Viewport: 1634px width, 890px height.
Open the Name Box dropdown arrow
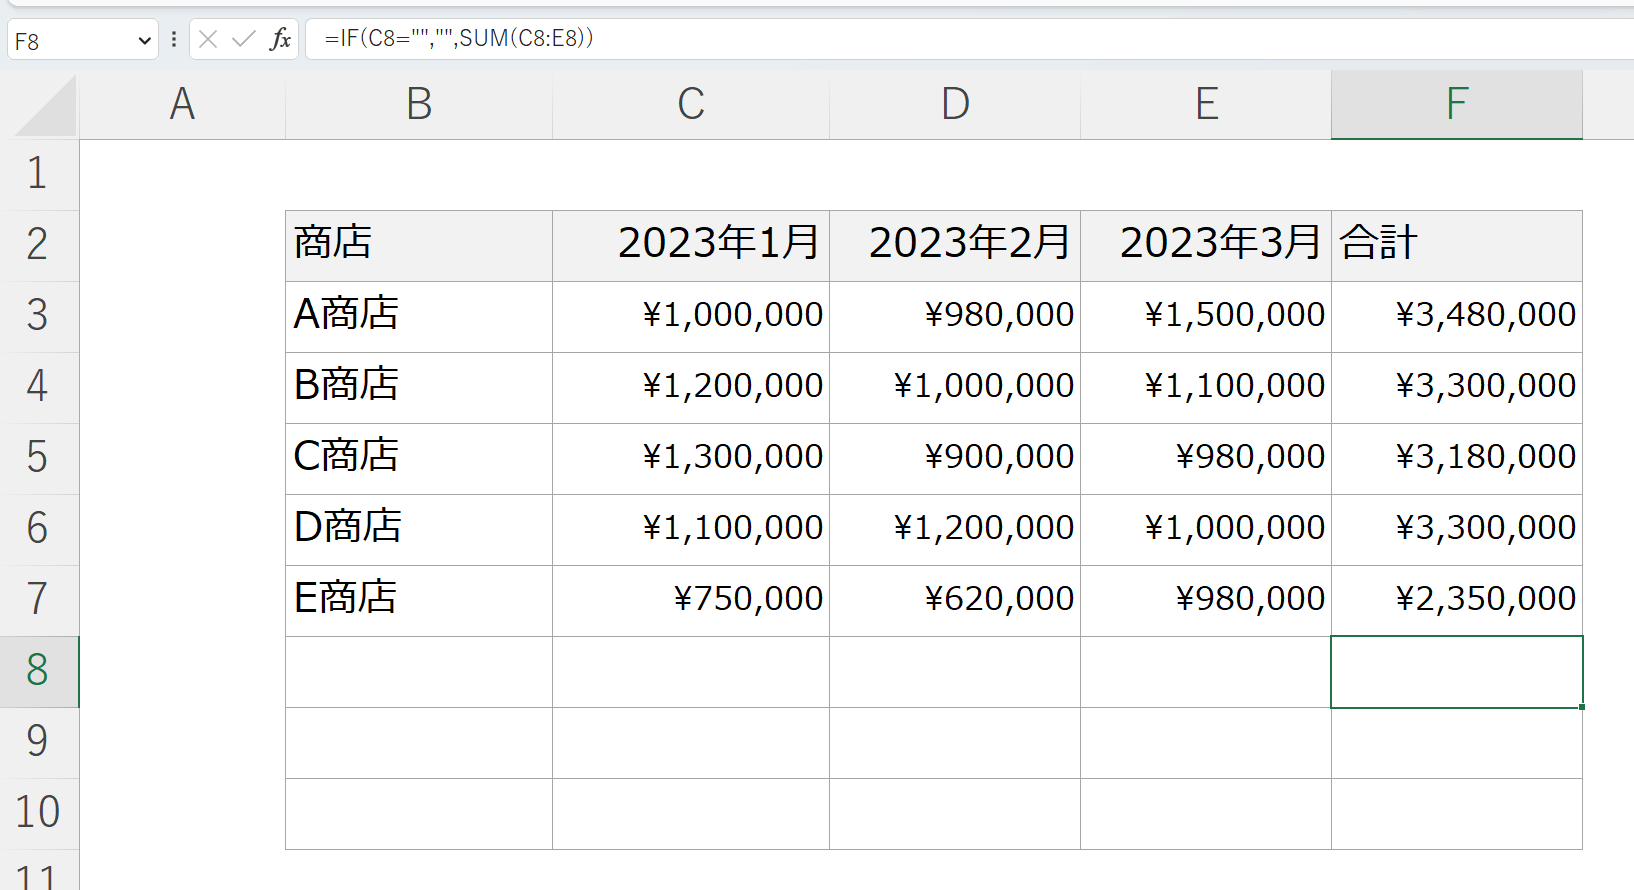144,41
